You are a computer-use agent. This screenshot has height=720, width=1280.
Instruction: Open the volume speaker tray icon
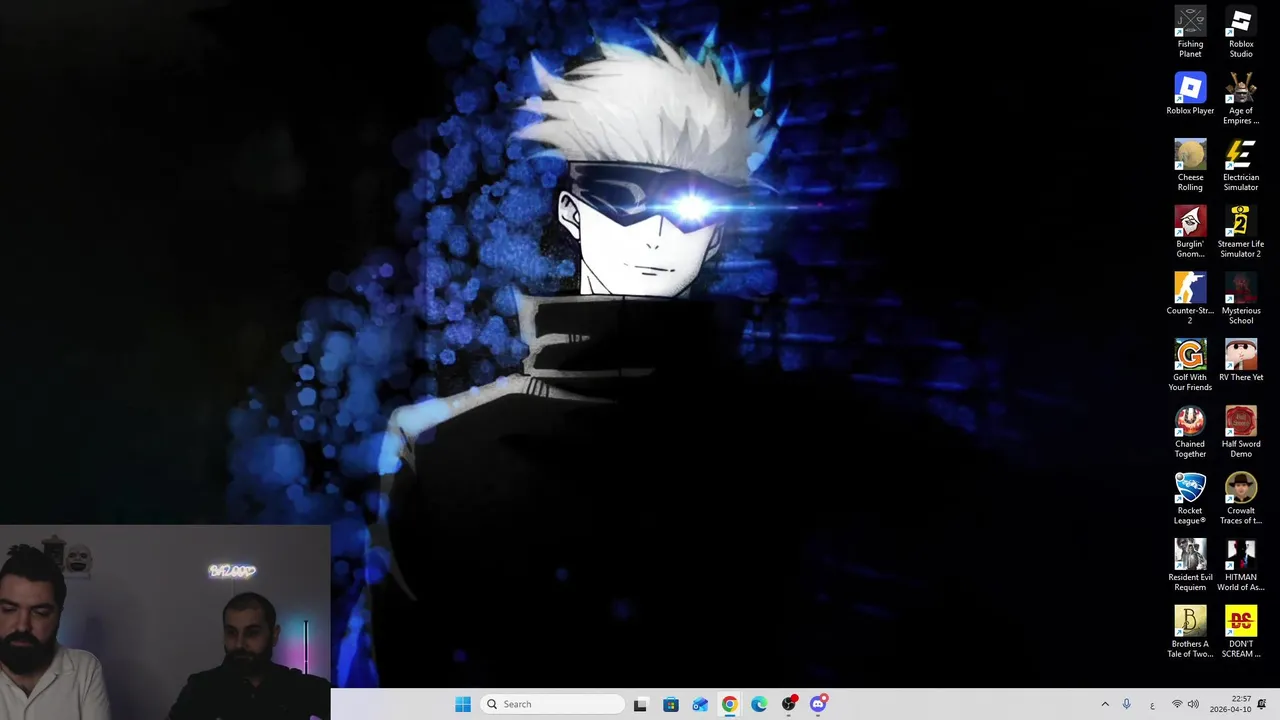pos(1193,704)
